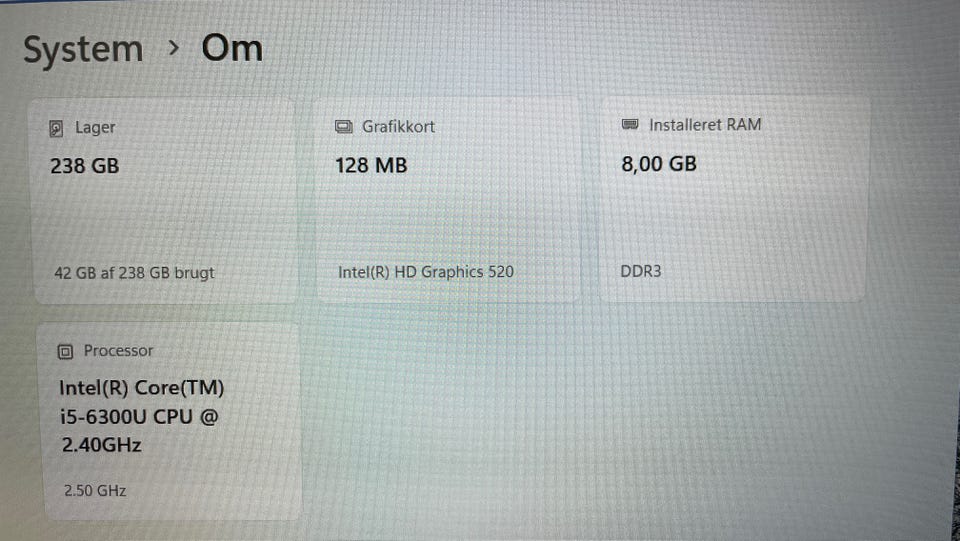Image resolution: width=960 pixels, height=541 pixels.
Task: Click the 2.40GHz line of the processor name
Action: [x=102, y=445]
